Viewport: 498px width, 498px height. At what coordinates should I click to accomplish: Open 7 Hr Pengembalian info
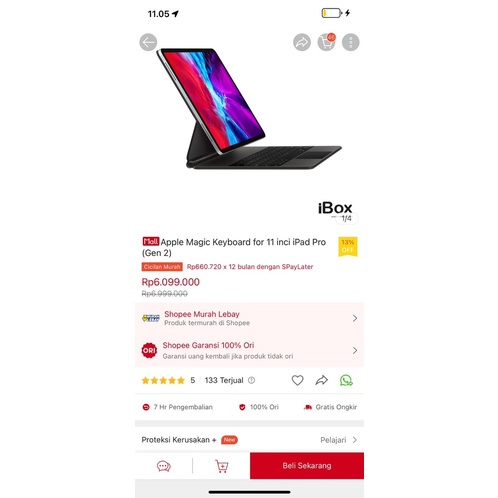coord(178,407)
